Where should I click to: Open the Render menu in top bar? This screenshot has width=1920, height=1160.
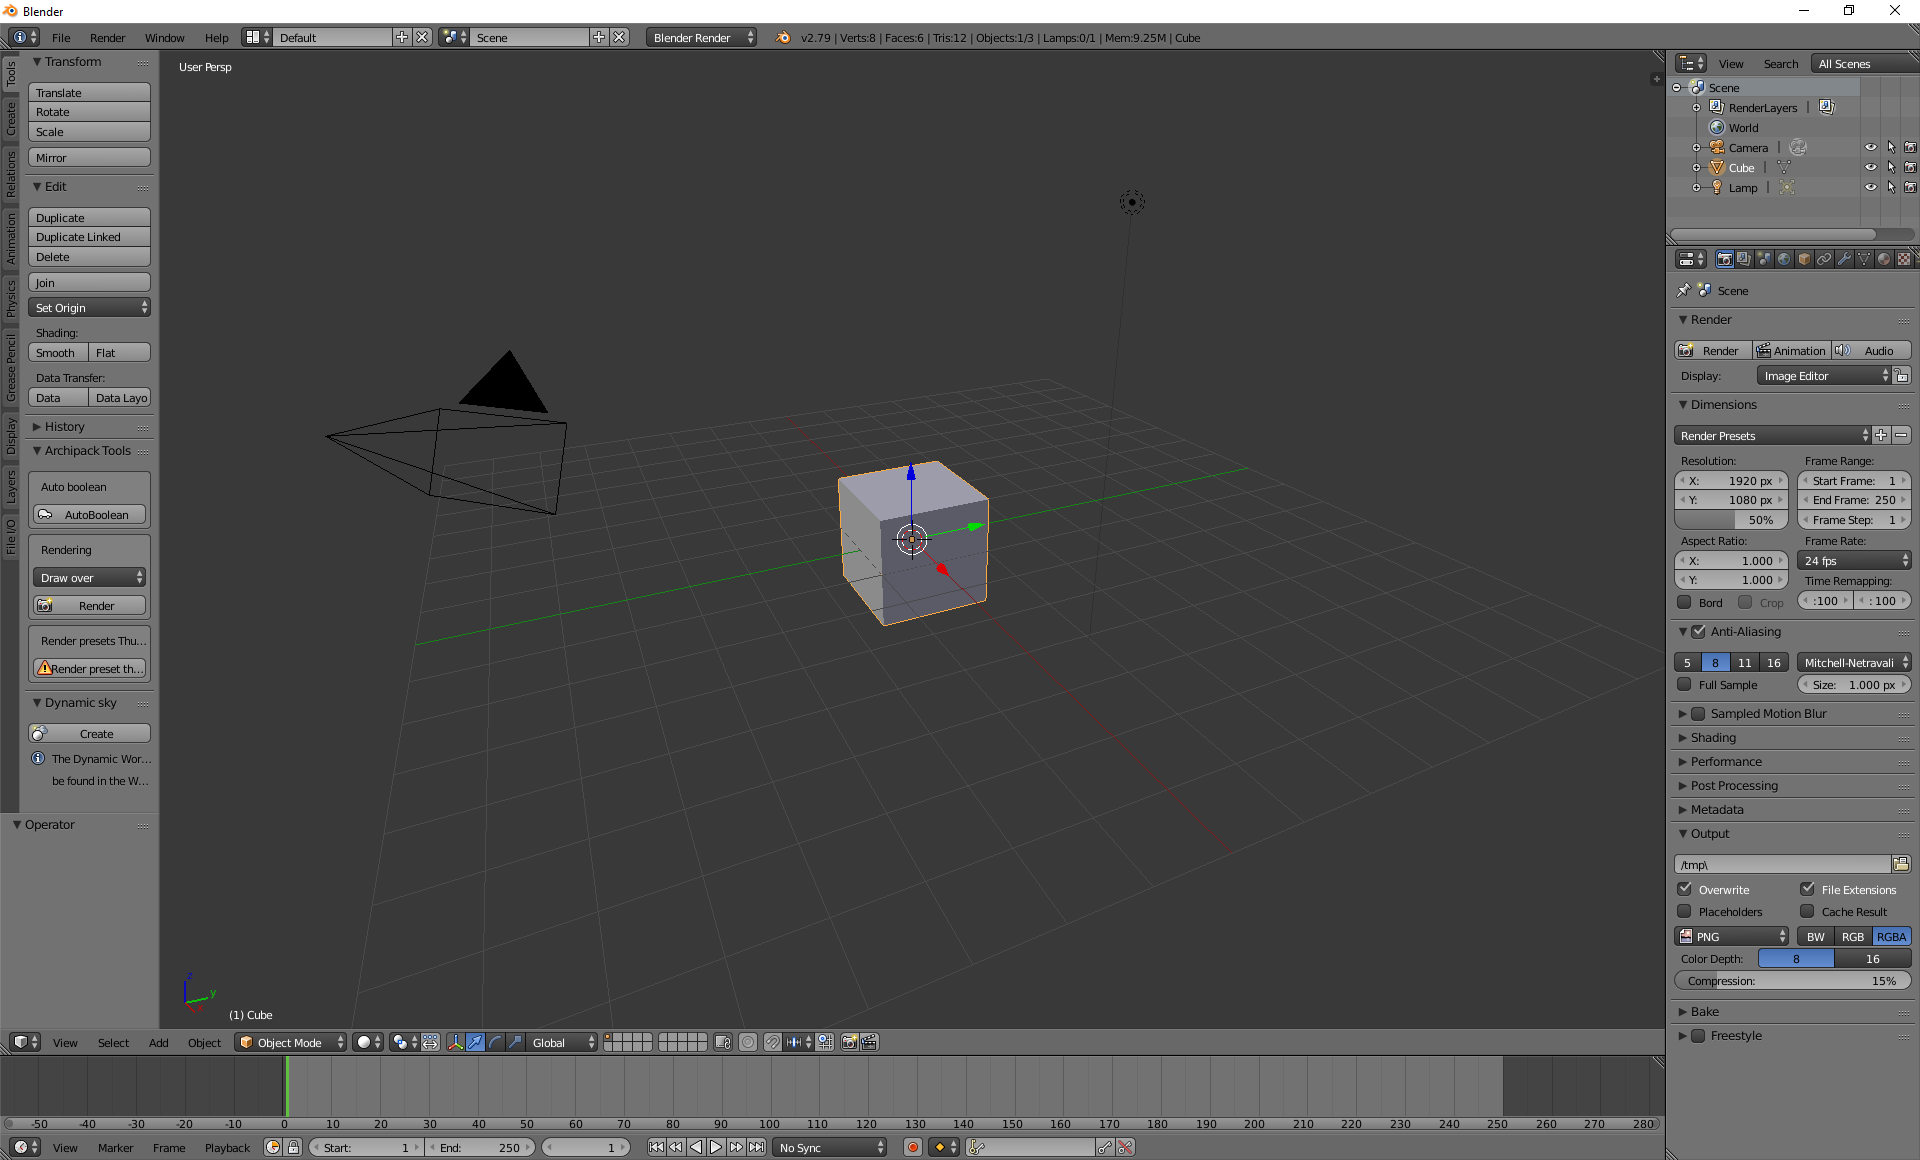pyautogui.click(x=107, y=37)
